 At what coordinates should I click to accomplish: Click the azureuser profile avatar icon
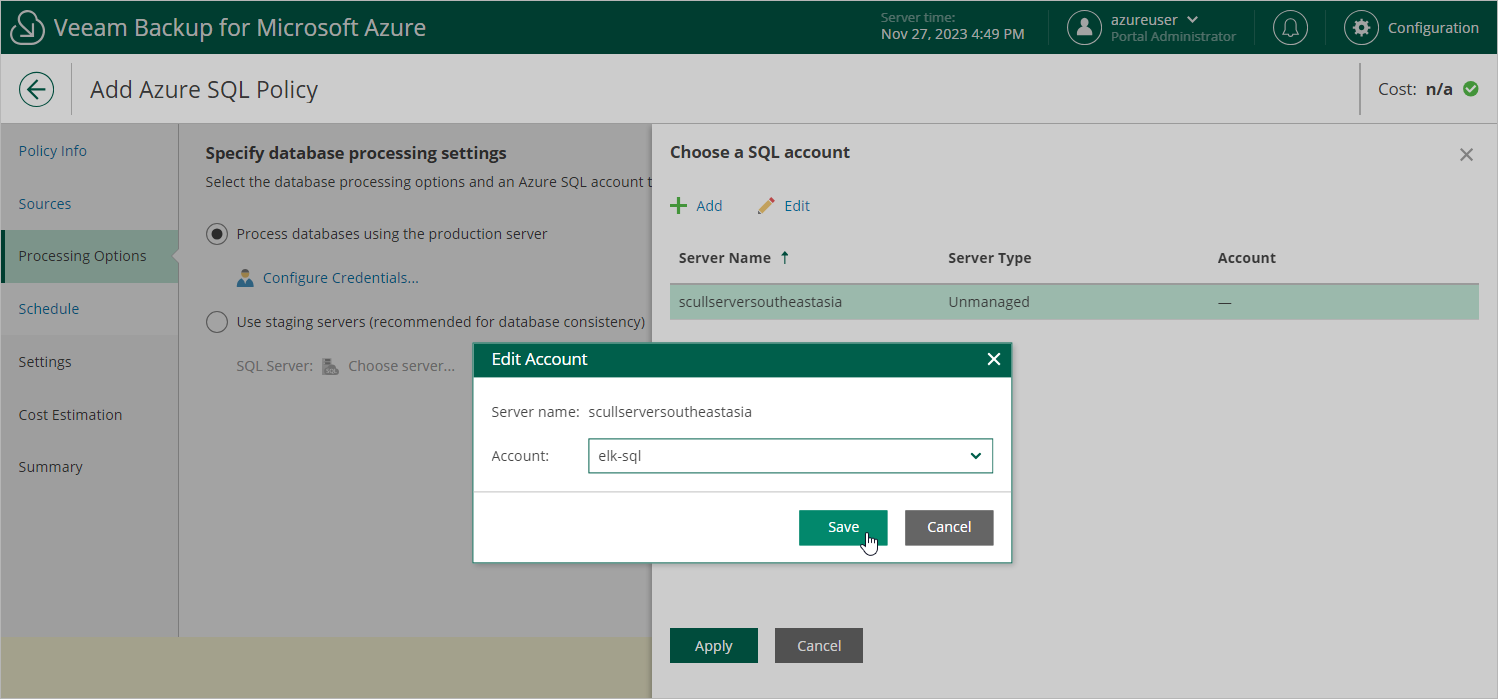[x=1084, y=27]
